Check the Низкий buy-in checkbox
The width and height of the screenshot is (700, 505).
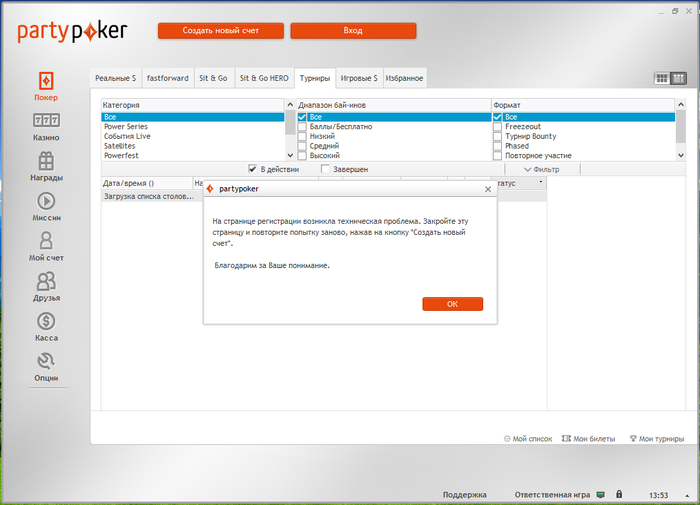pyautogui.click(x=302, y=136)
